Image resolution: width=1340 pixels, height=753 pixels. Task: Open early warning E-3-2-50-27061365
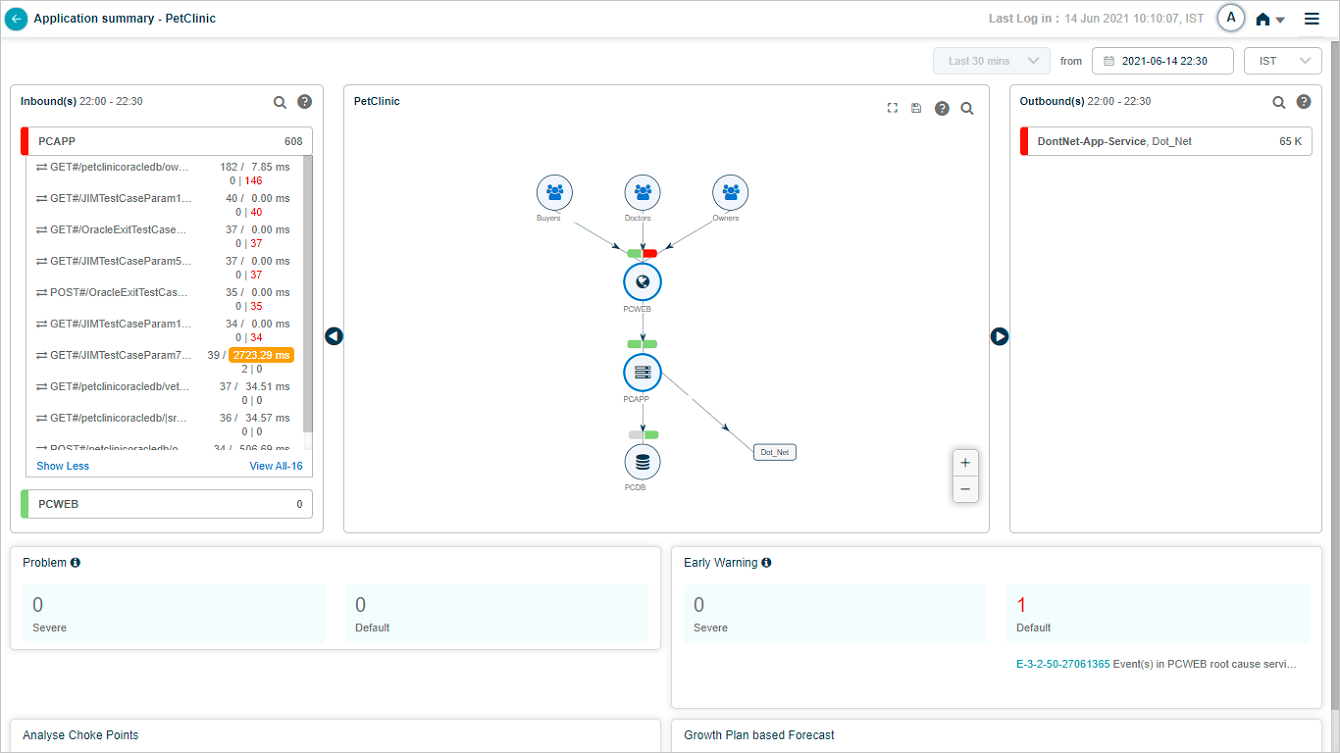[1062, 664]
